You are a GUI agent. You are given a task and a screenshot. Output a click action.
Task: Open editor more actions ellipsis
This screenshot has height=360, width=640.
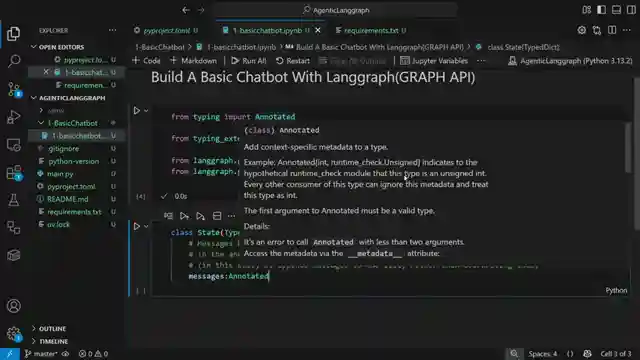627,30
